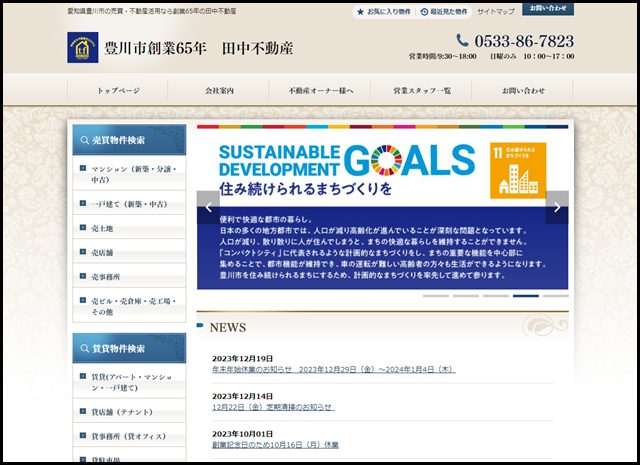The image size is (640, 465).
Task: Click the SDGs banner slide image
Action: pyautogui.click(x=382, y=207)
